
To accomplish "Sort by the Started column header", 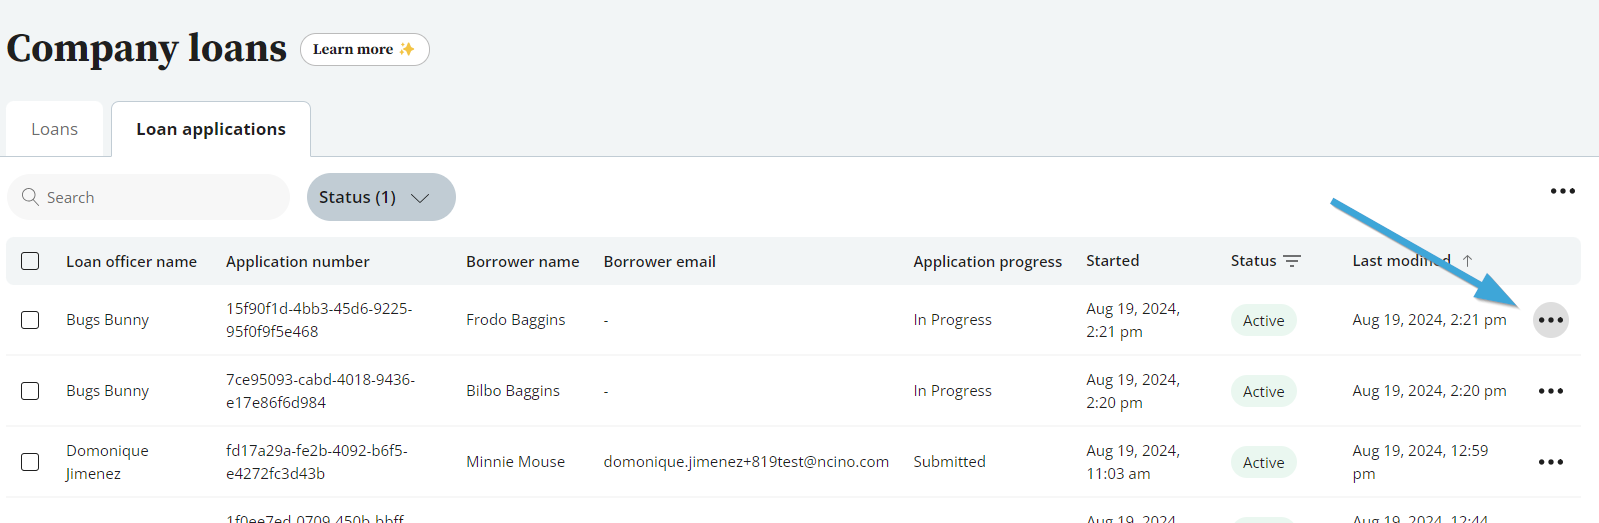I will click(1112, 261).
